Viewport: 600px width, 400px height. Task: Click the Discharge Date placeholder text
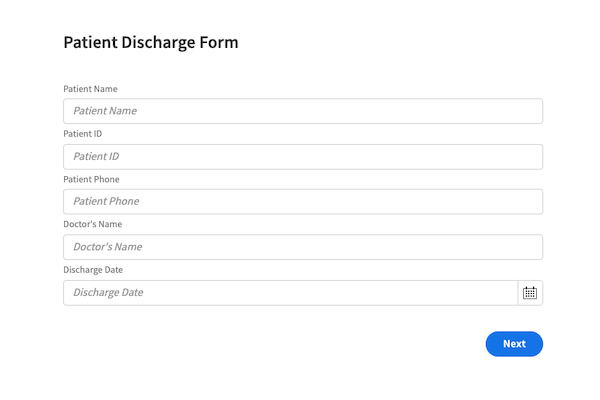pos(108,292)
